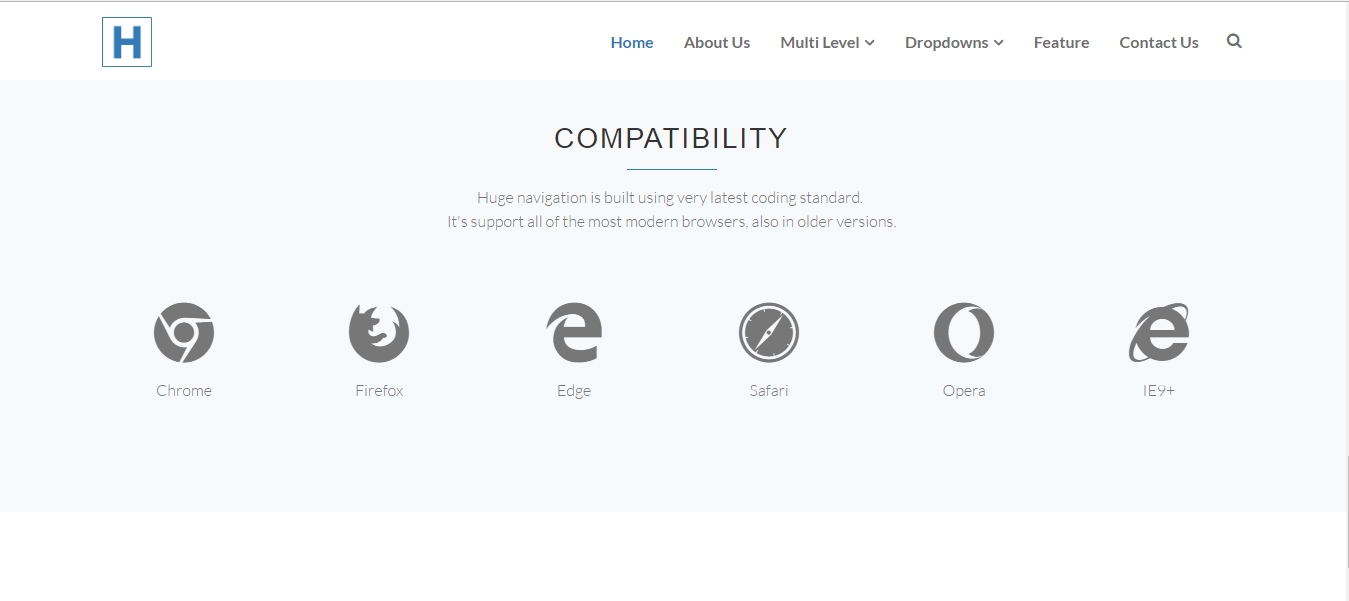
Task: Click the IE9+ label text
Action: (x=1159, y=390)
